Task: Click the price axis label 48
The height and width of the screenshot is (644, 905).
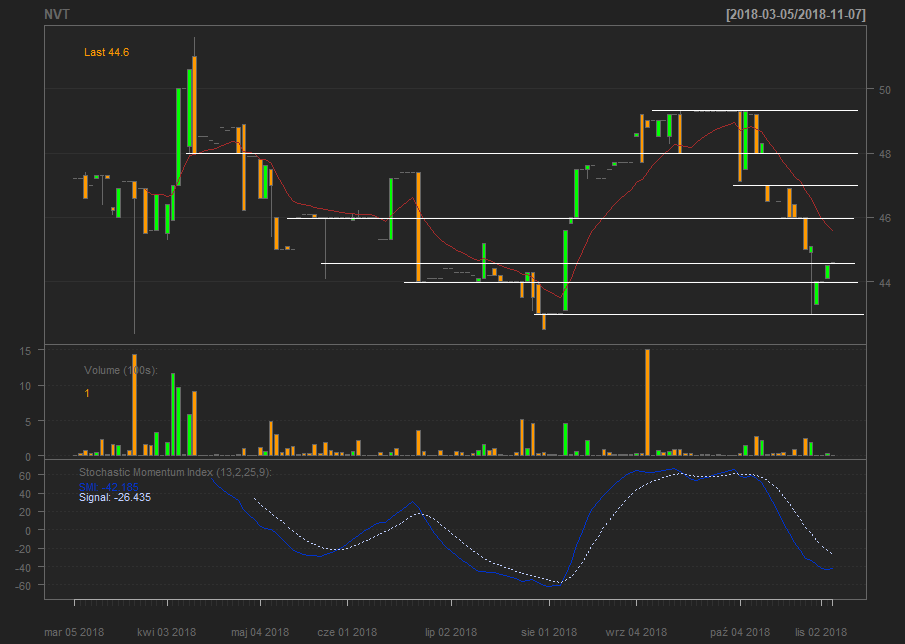Action: tap(885, 154)
